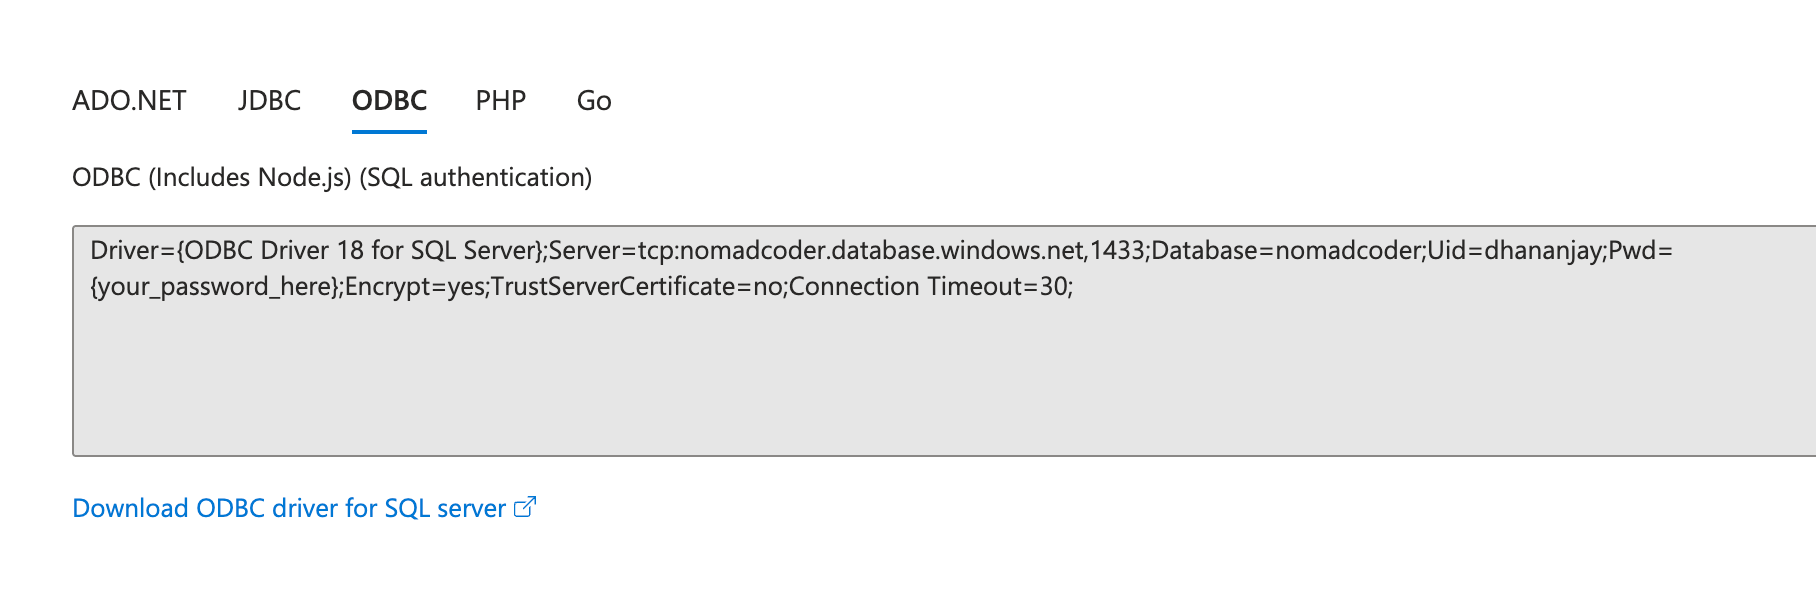Open the JDBC connection string tab
The image size is (1816, 596).
pyautogui.click(x=269, y=101)
